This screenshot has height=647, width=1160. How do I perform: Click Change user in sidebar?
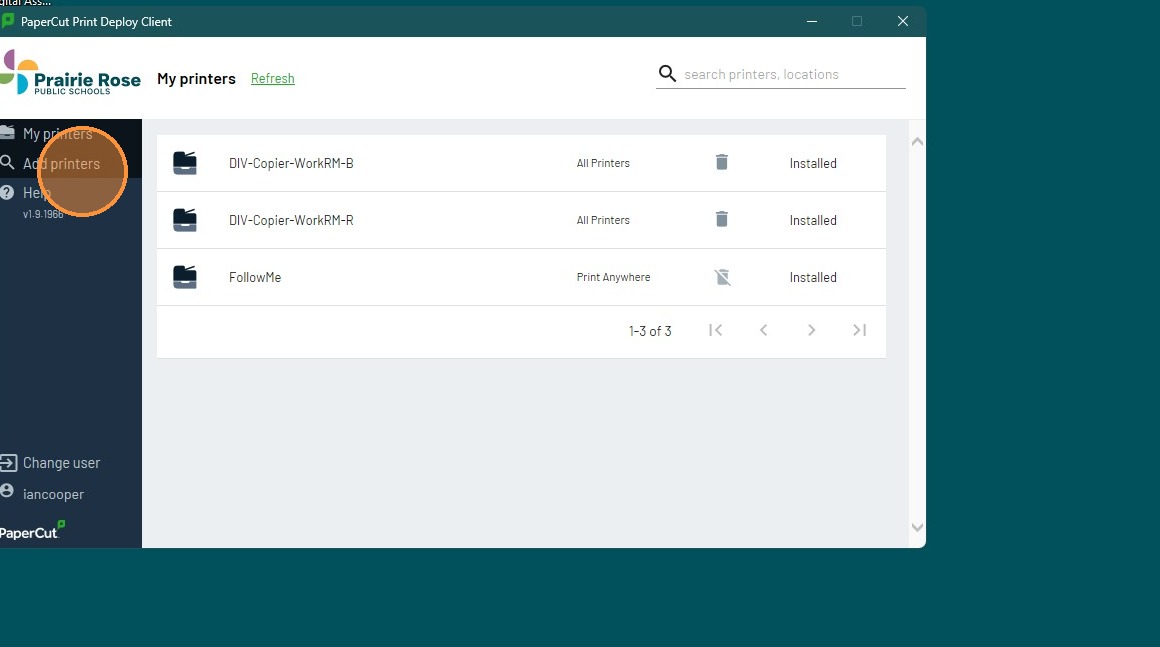61,463
